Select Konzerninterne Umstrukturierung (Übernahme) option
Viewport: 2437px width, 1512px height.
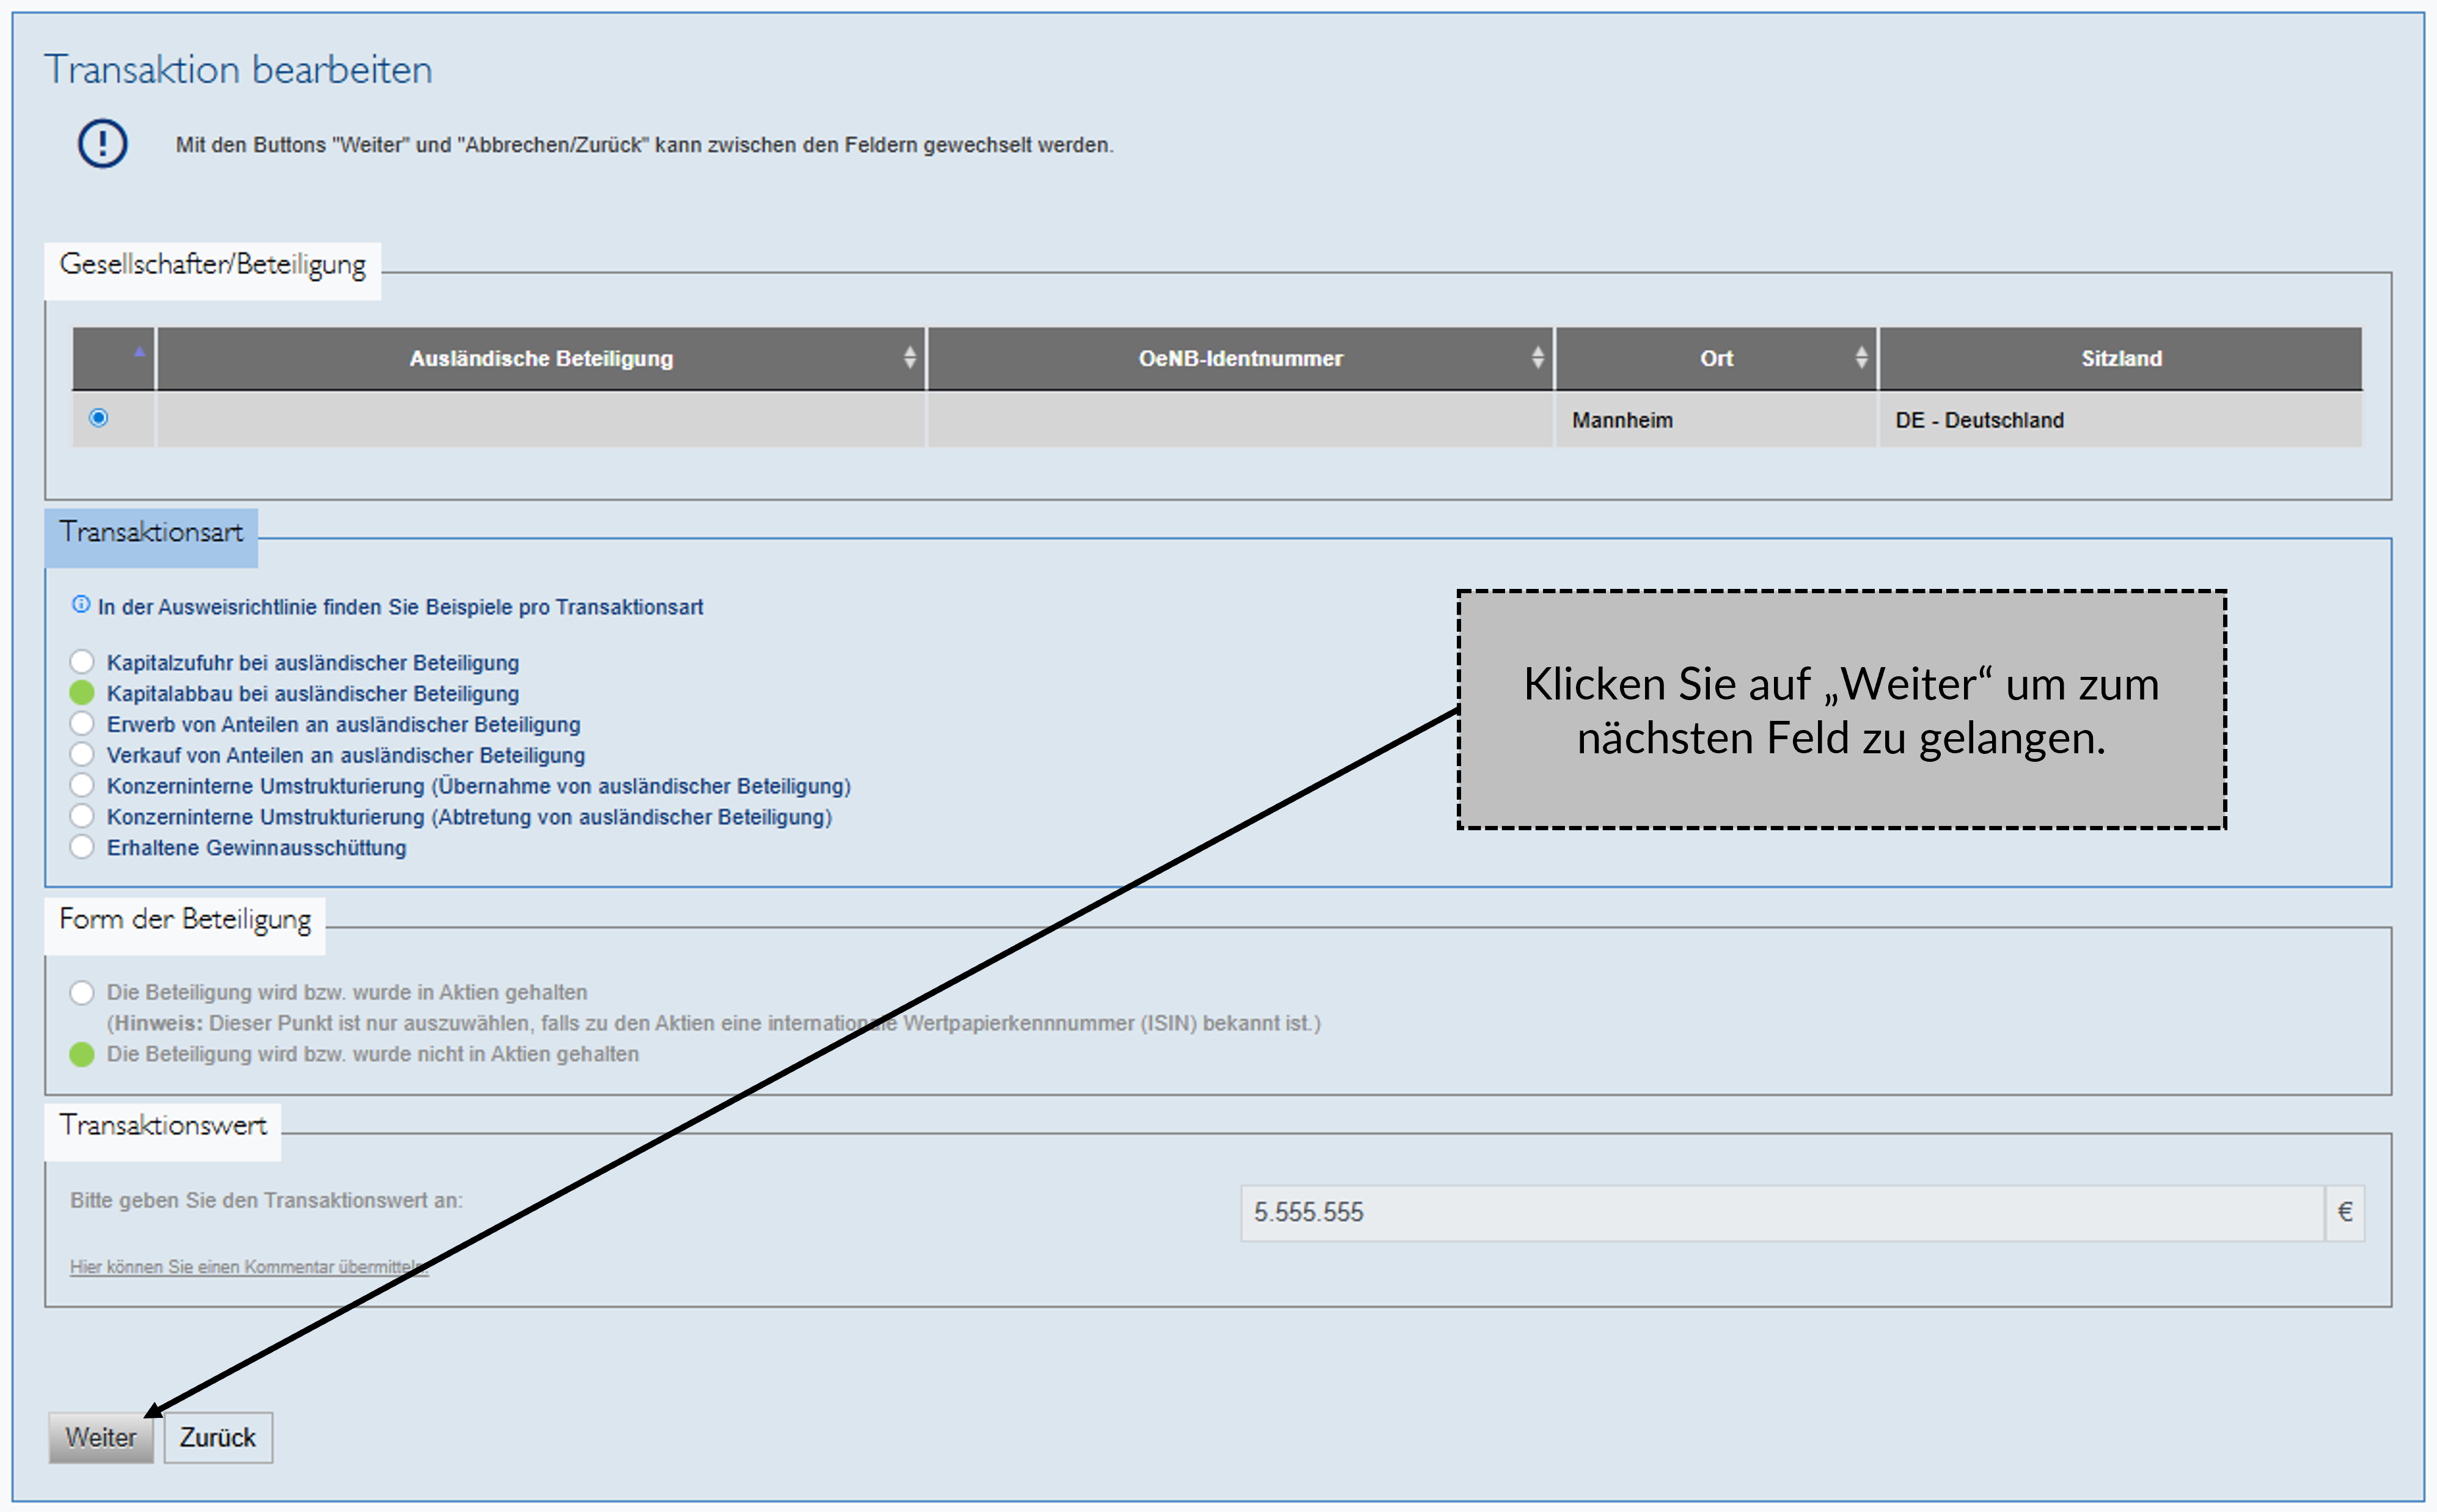pyautogui.click(x=82, y=786)
